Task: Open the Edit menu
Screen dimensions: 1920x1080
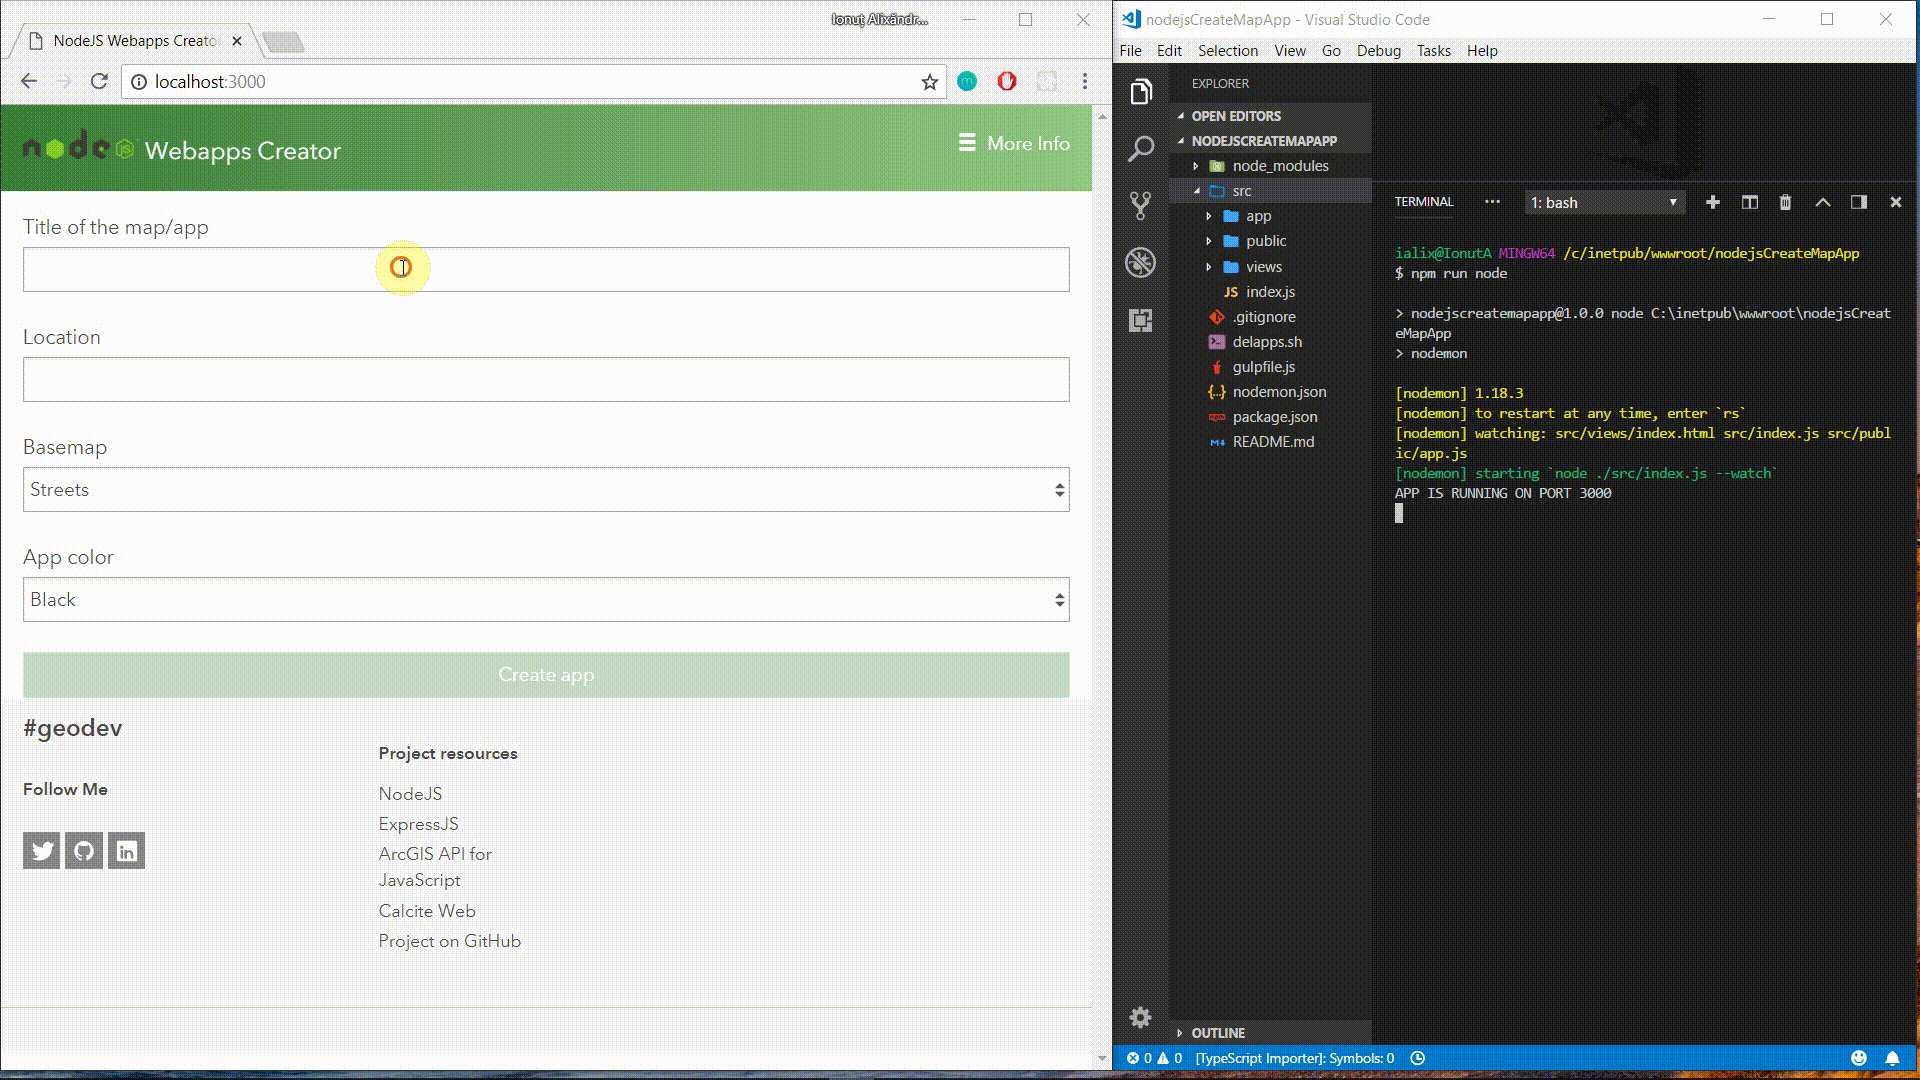Action: [1169, 51]
